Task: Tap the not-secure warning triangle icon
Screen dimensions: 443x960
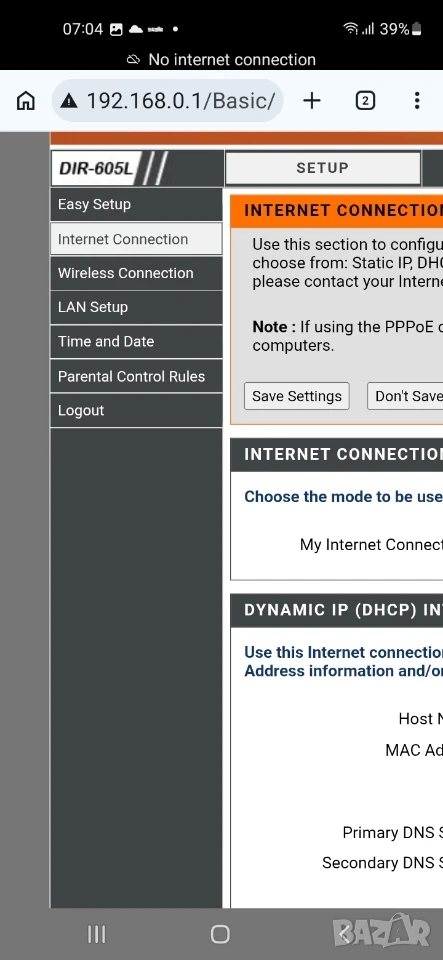Action: click(69, 102)
